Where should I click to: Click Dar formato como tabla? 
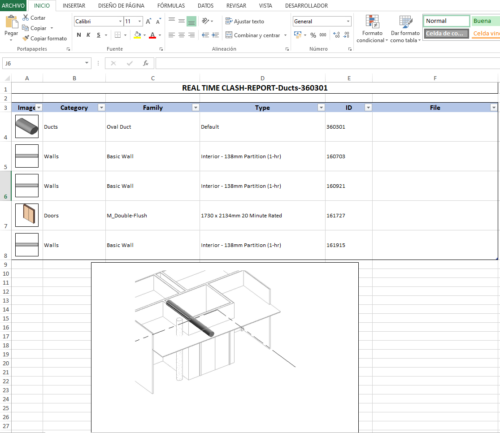pos(405,29)
